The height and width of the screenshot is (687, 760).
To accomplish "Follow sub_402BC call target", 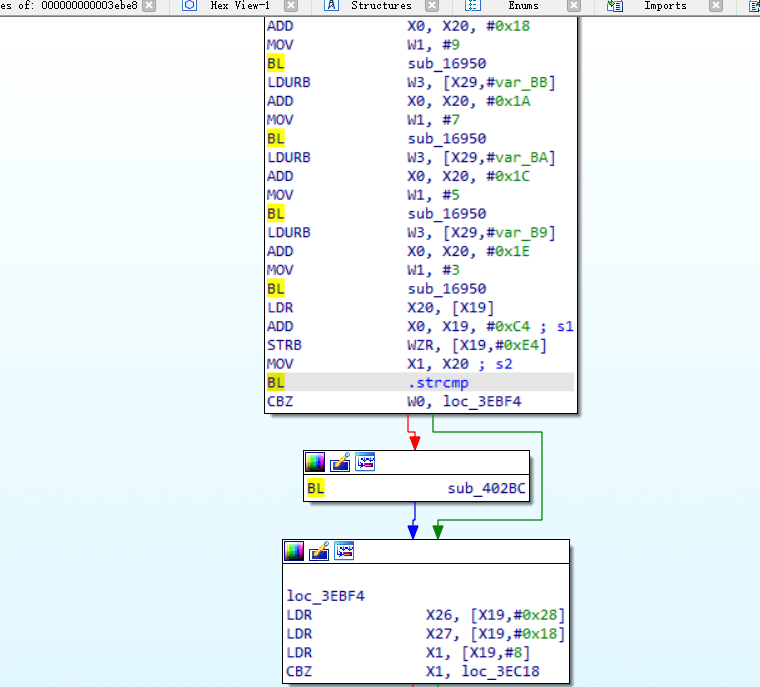I will click(x=486, y=488).
